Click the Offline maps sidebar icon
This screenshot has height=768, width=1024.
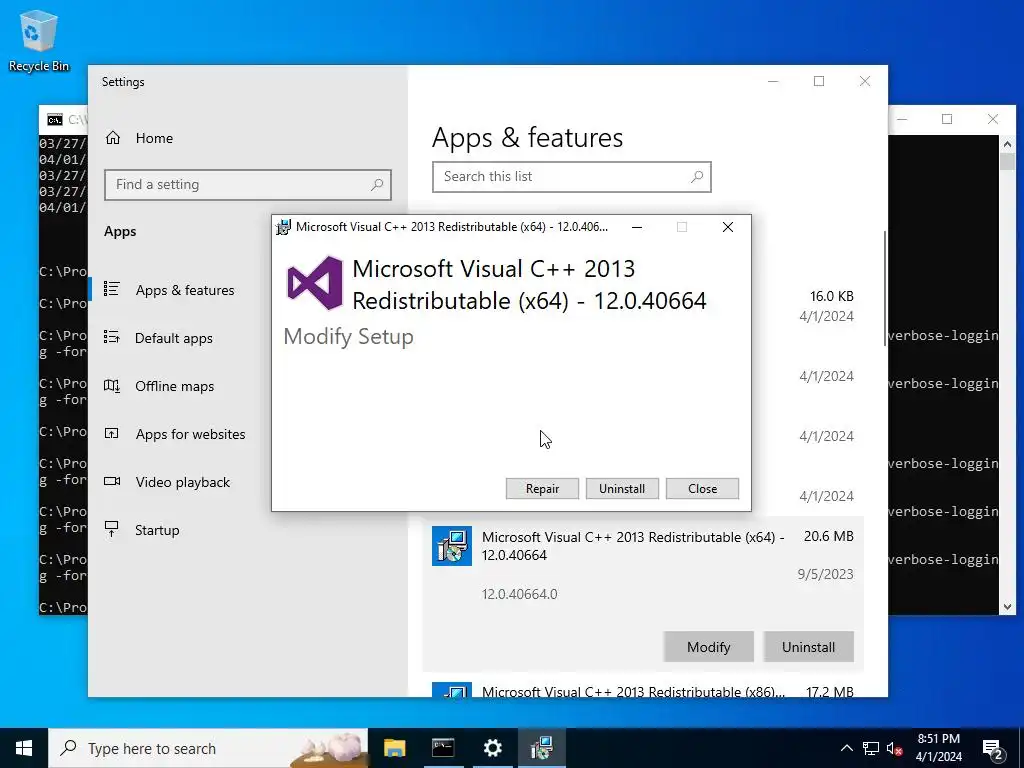click(112, 385)
